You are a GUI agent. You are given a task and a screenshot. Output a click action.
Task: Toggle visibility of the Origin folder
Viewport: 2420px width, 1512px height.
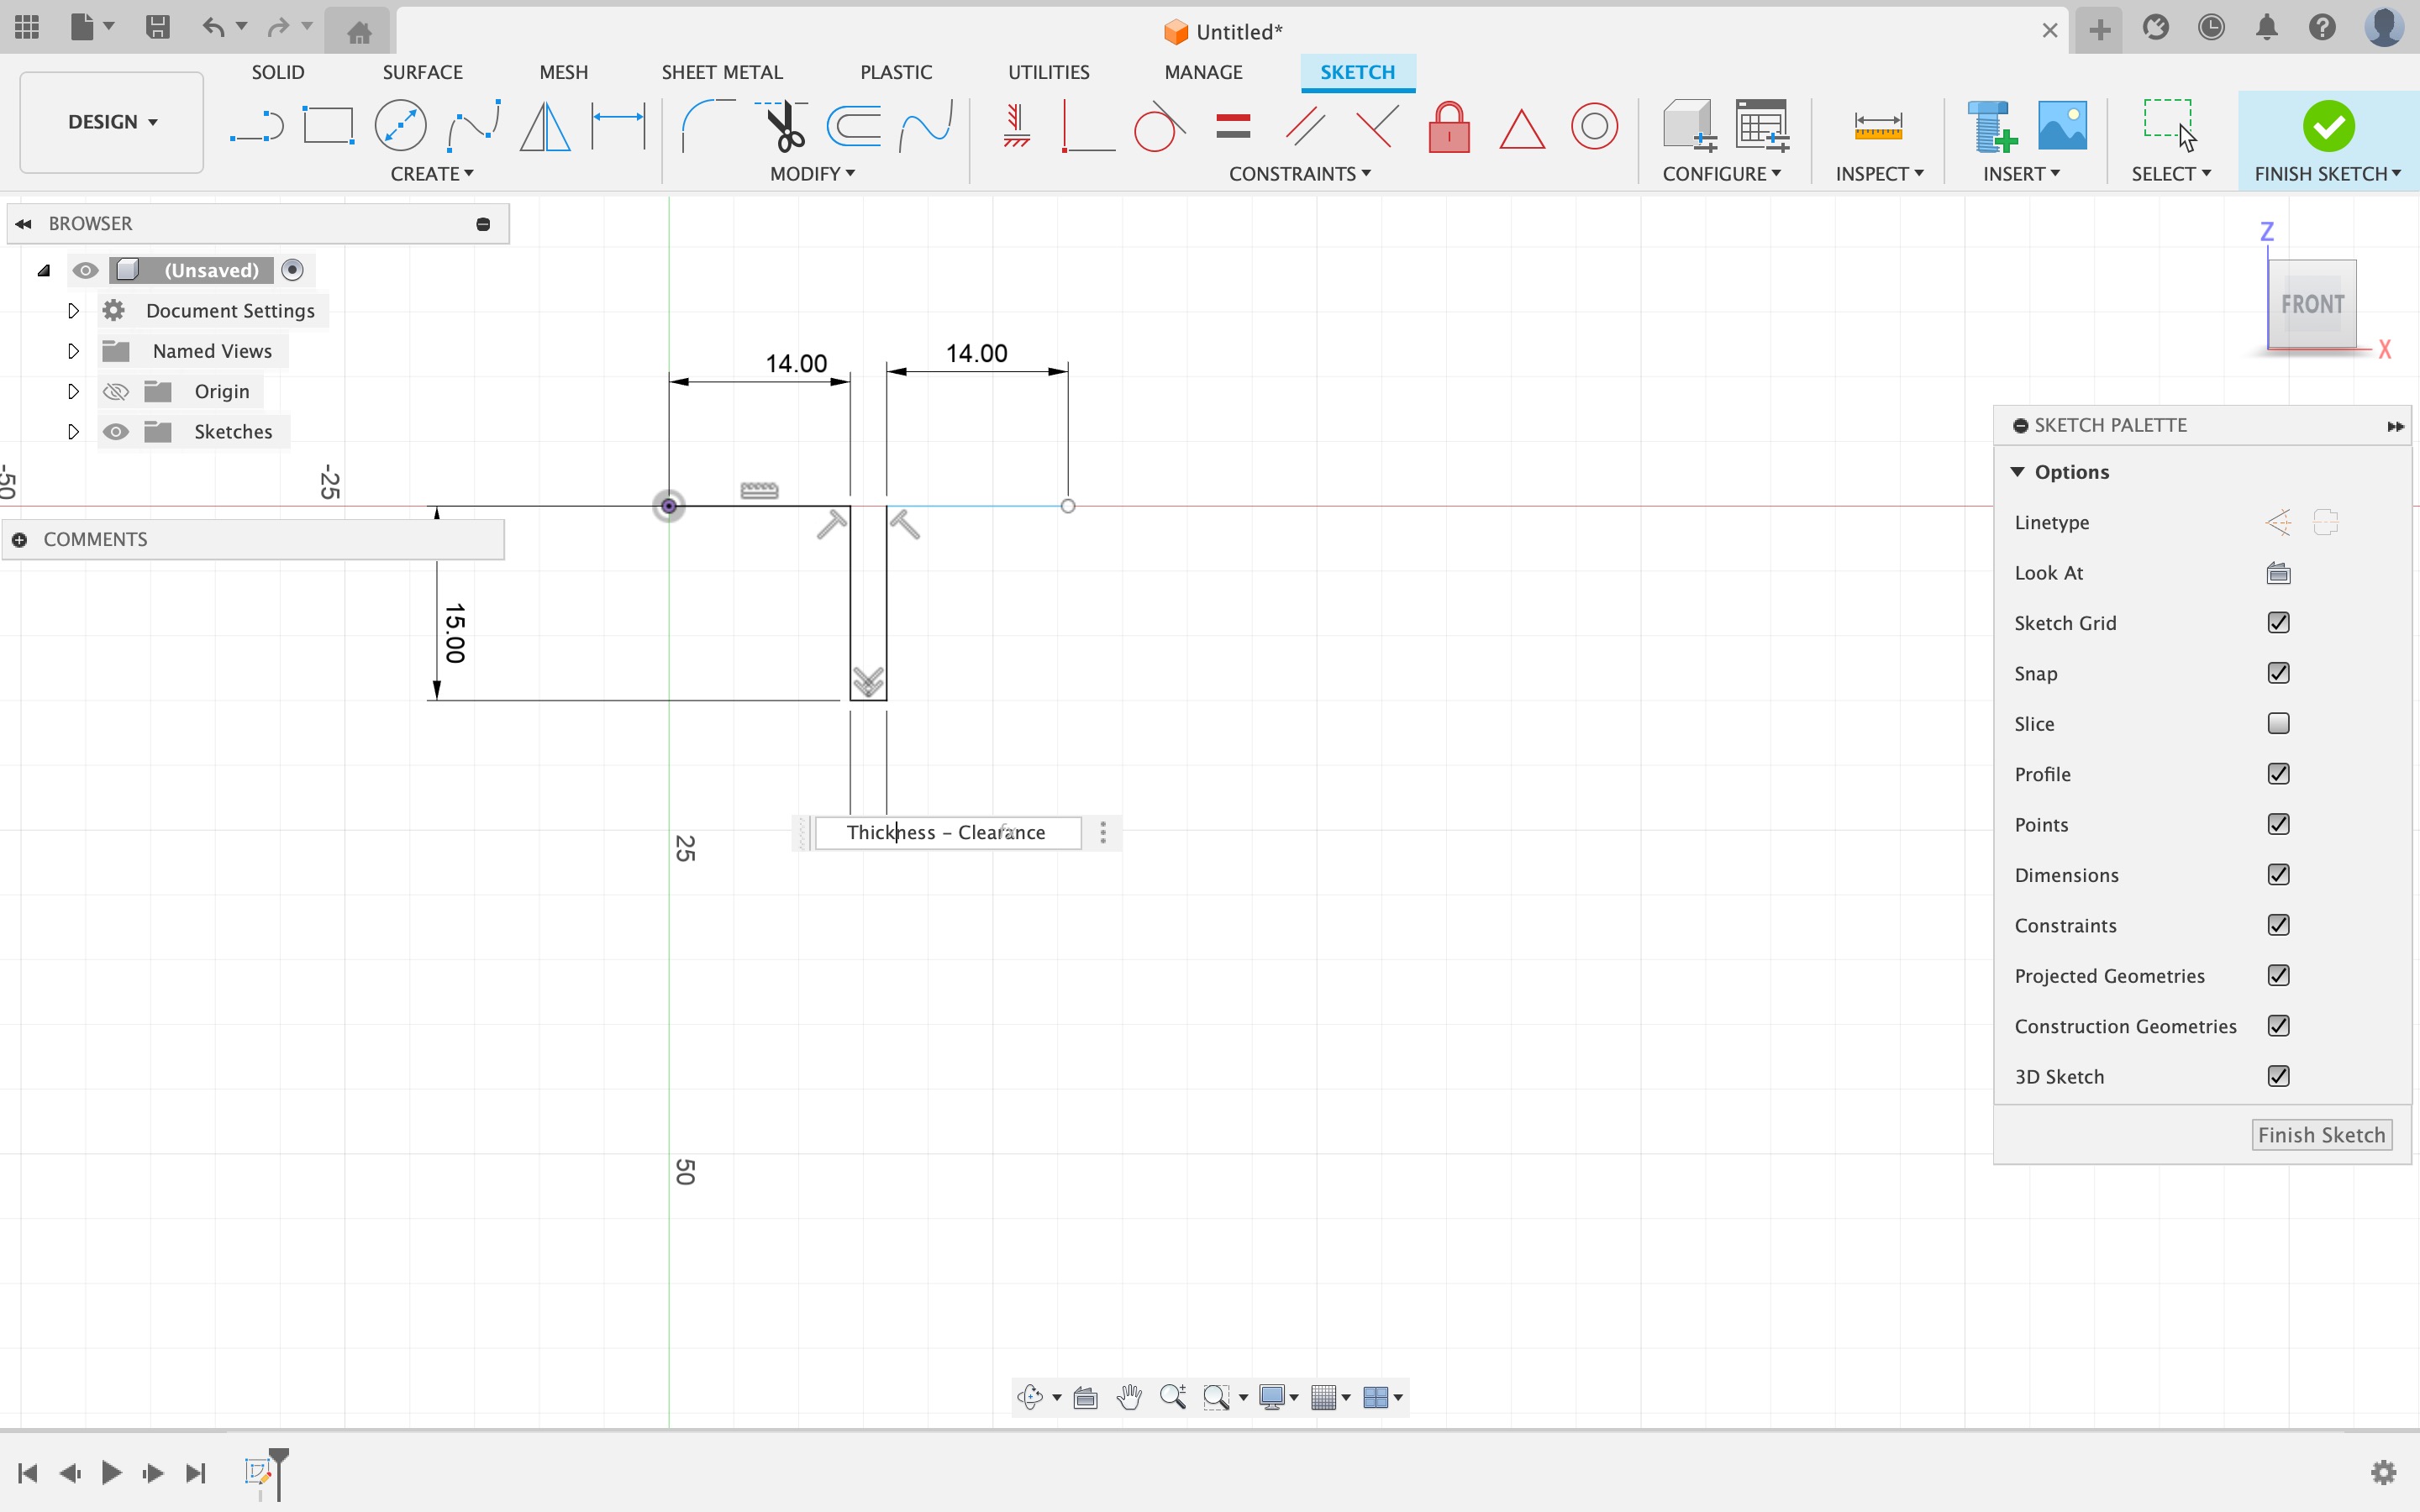coord(116,392)
